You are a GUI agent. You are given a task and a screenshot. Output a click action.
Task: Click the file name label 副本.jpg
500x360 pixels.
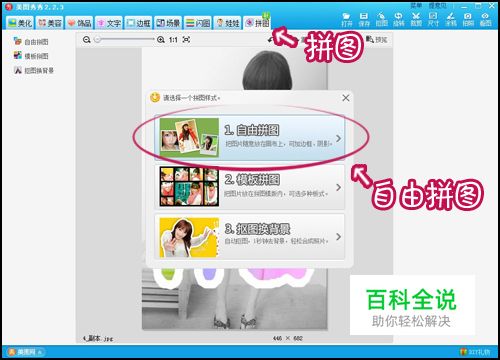tap(98, 338)
